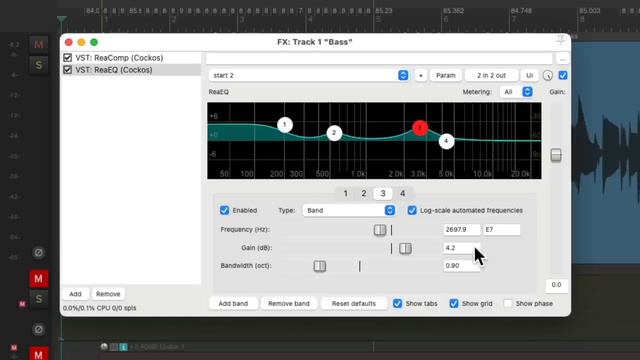The image size is (640, 360).
Task: Click the wet/dry mix knob next to UI
Action: (x=548, y=76)
